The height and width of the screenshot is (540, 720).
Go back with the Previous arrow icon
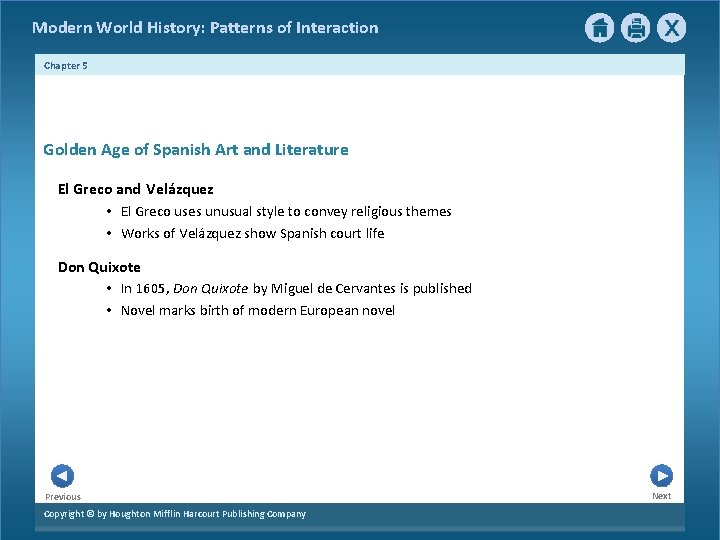point(62,476)
